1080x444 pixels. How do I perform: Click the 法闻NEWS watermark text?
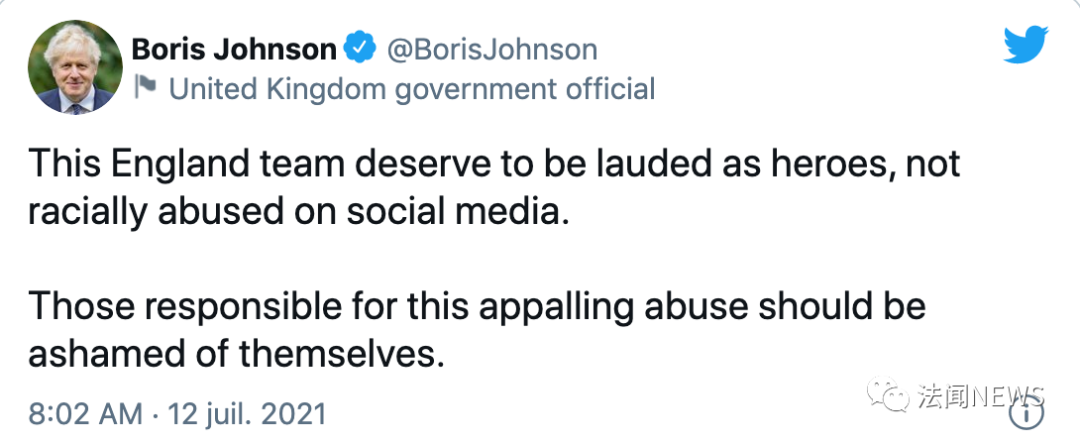coord(980,396)
